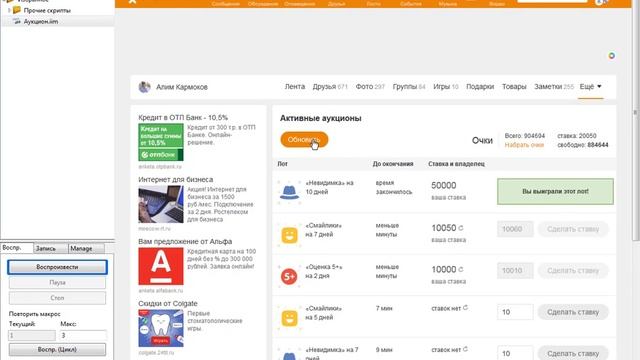Click the smiley icon of «Смайлики» на 5 дней
Screen dimensions: 640x360
(x=289, y=318)
